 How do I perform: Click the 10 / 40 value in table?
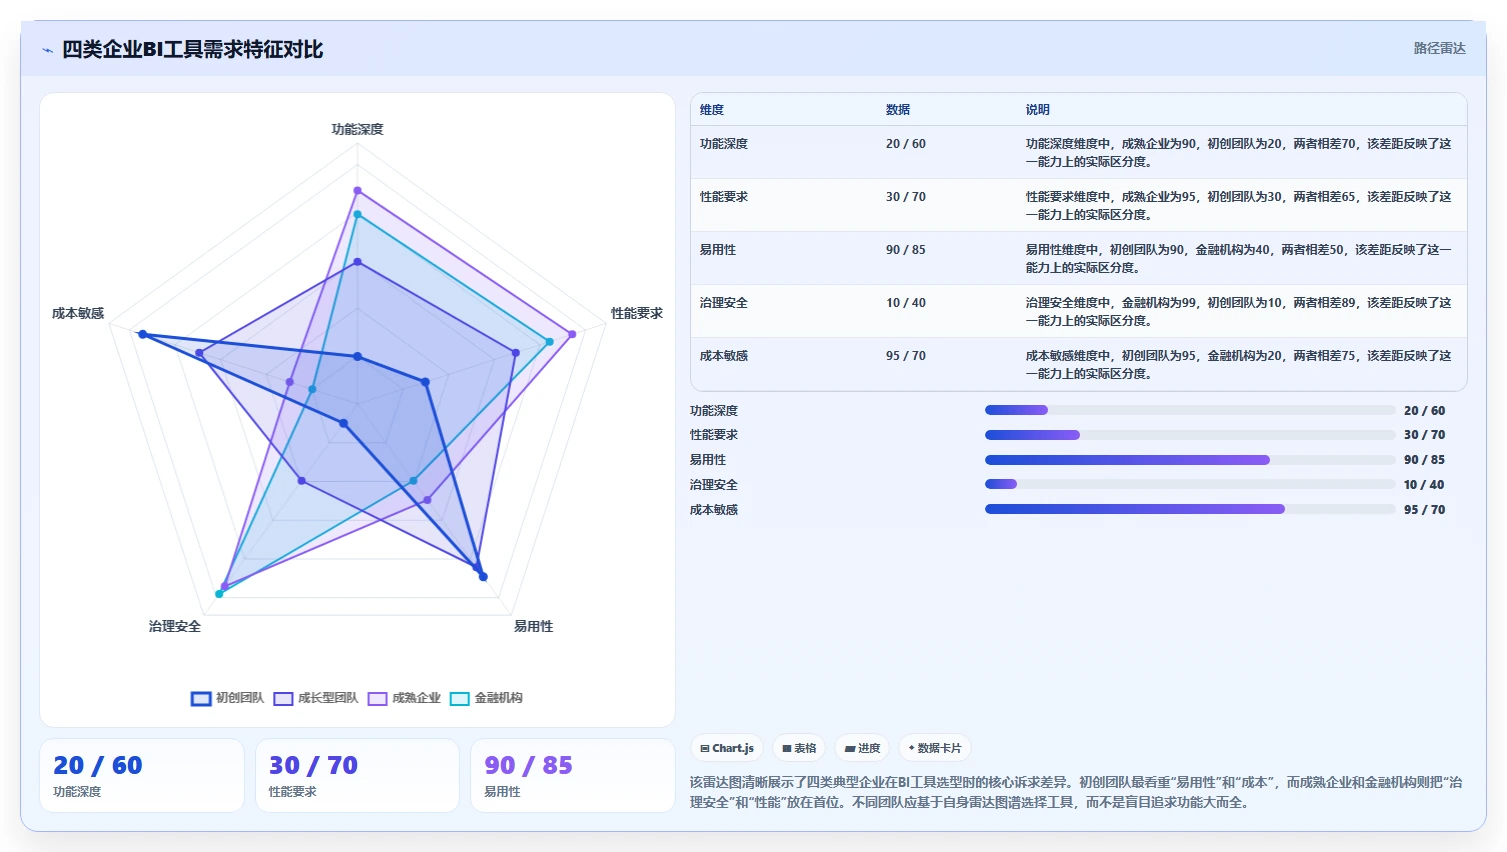pos(906,303)
